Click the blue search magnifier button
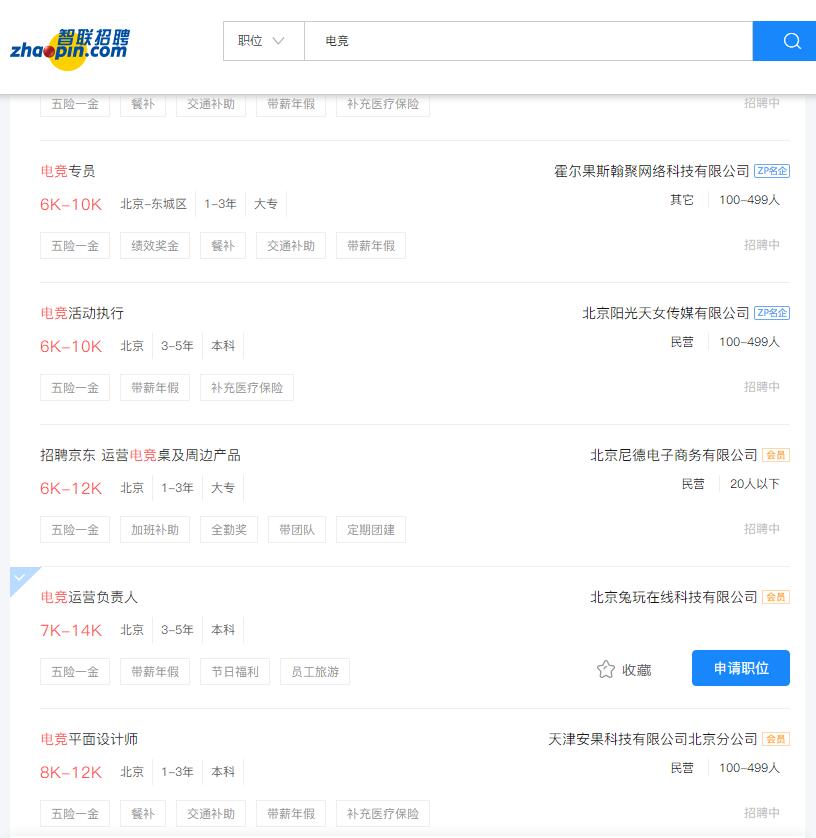 786,41
